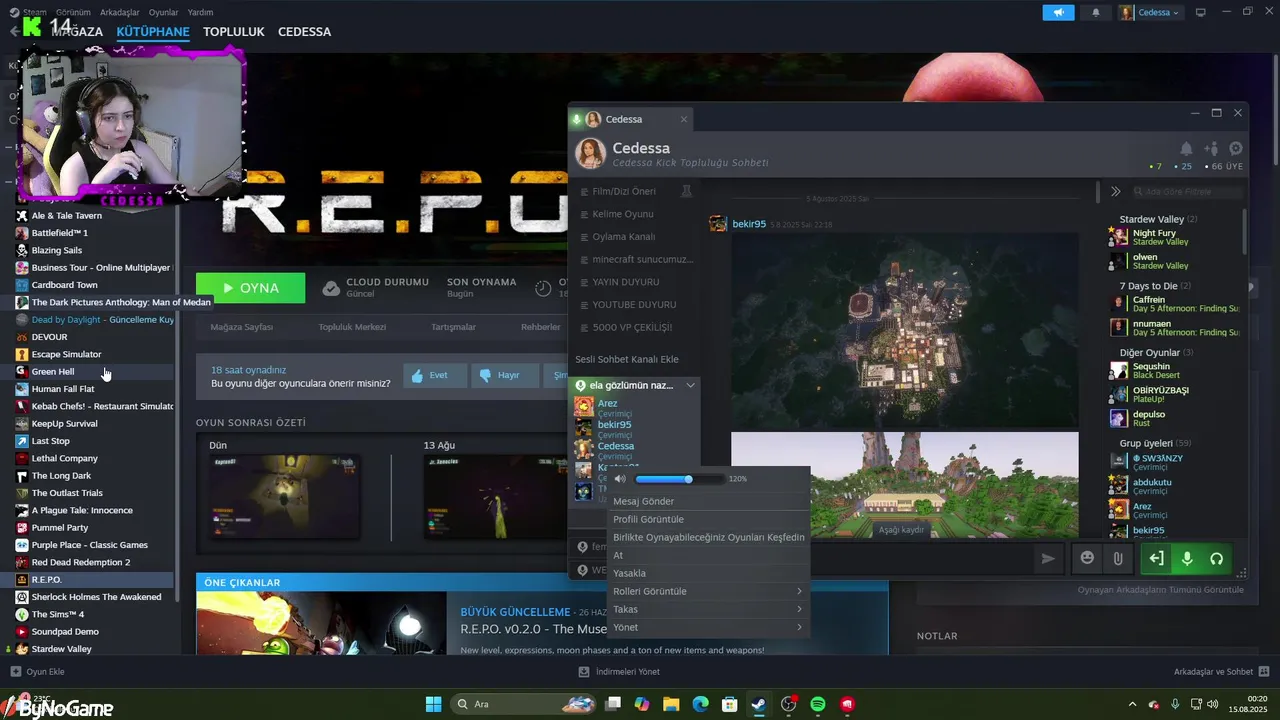Open the Arkadaşlar menu in Steam menu bar

click(x=120, y=12)
